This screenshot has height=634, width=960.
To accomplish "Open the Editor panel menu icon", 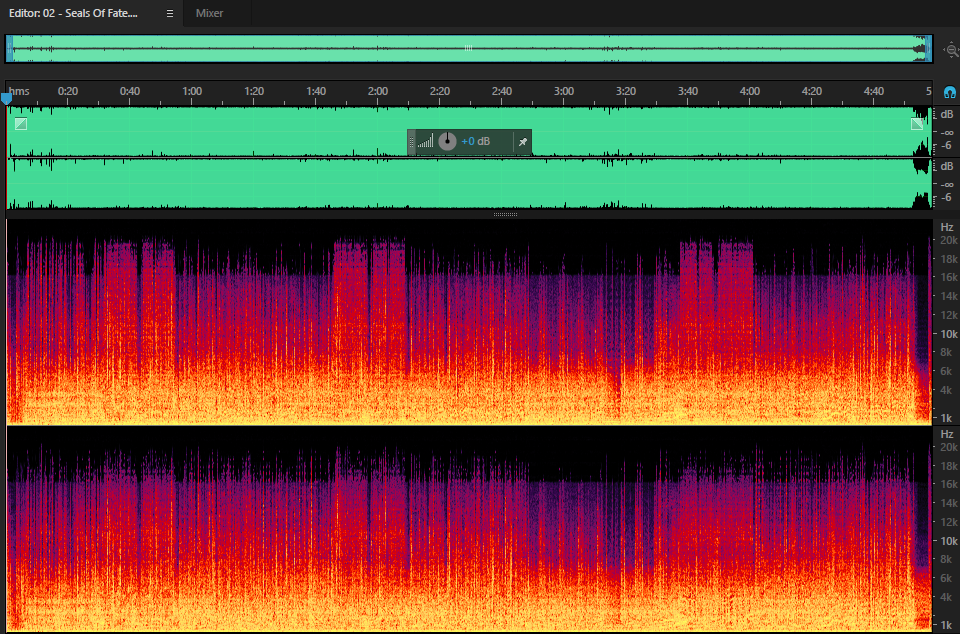I will pyautogui.click(x=170, y=13).
